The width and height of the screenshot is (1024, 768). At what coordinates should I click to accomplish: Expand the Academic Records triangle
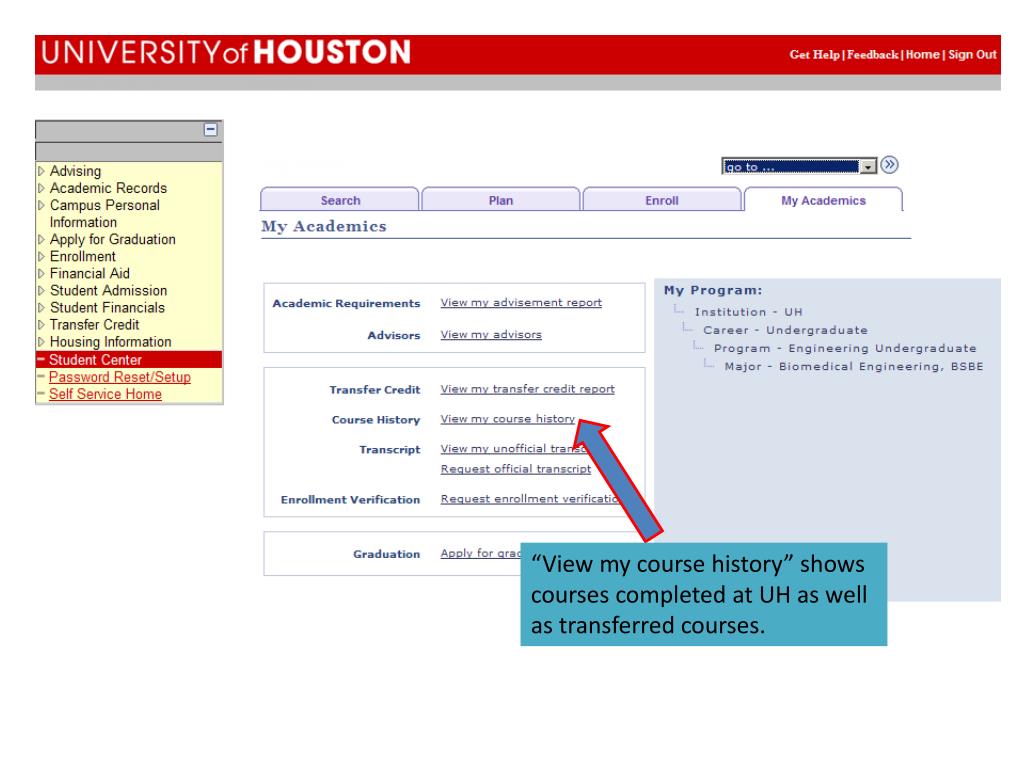[x=41, y=188]
